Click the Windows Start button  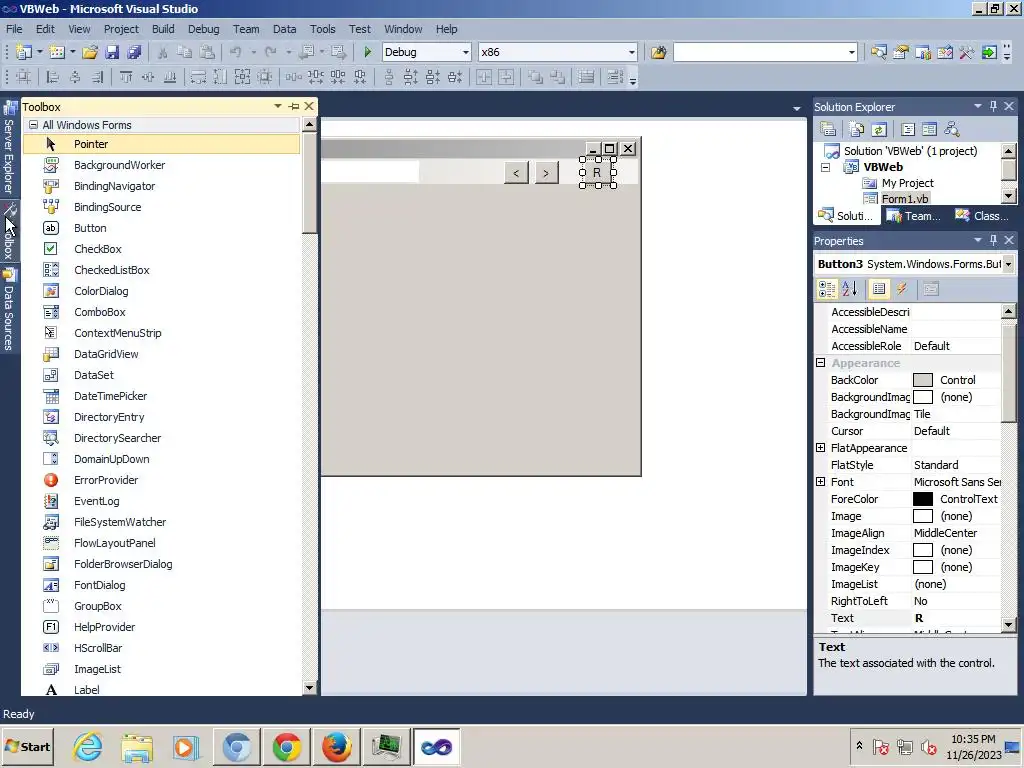click(x=28, y=746)
